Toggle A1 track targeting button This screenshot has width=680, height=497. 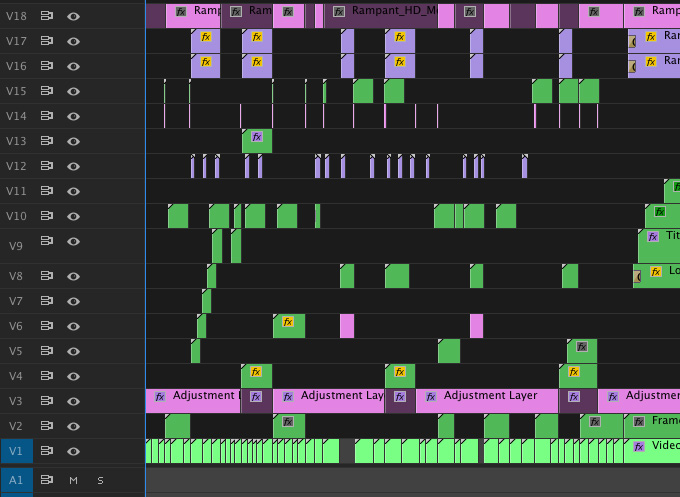pyautogui.click(x=16, y=480)
